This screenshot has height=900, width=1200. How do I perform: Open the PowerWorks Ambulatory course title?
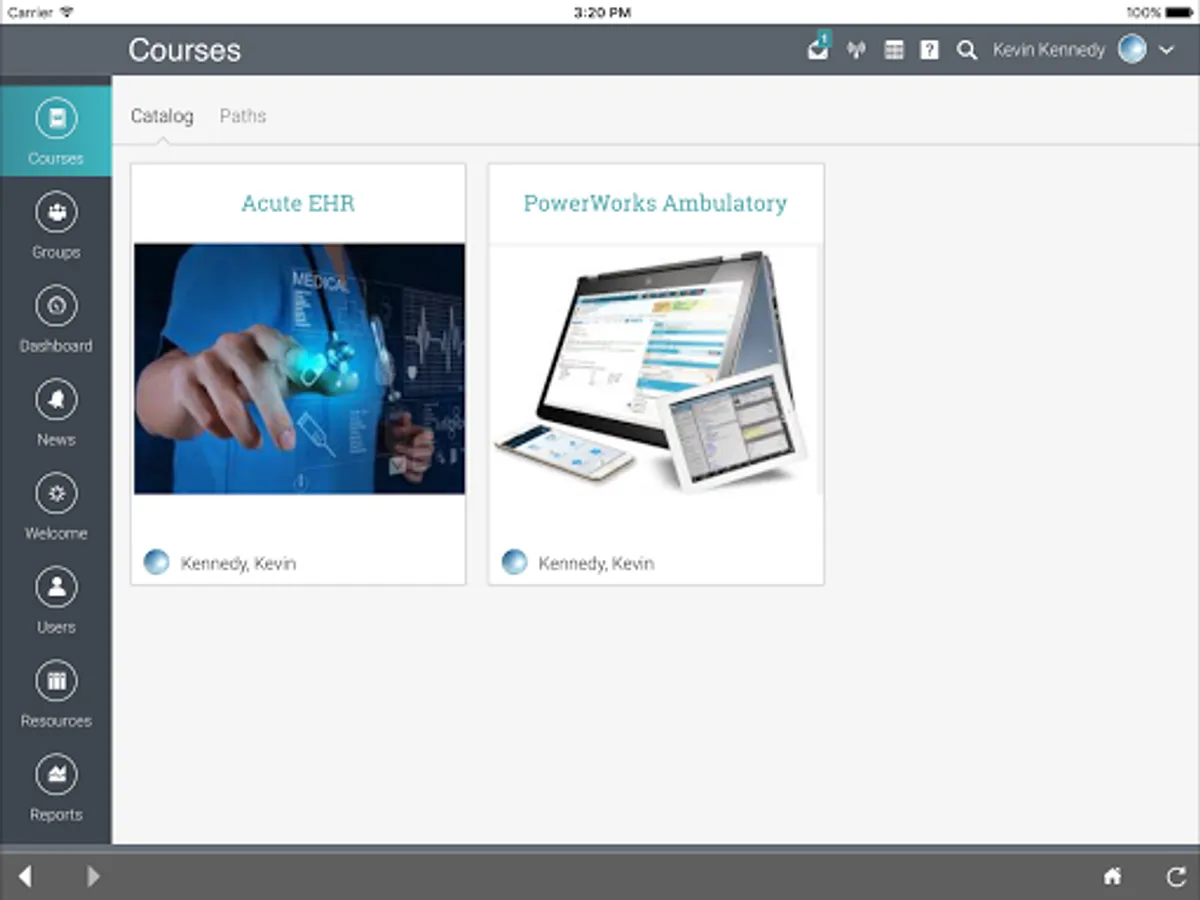(x=655, y=203)
